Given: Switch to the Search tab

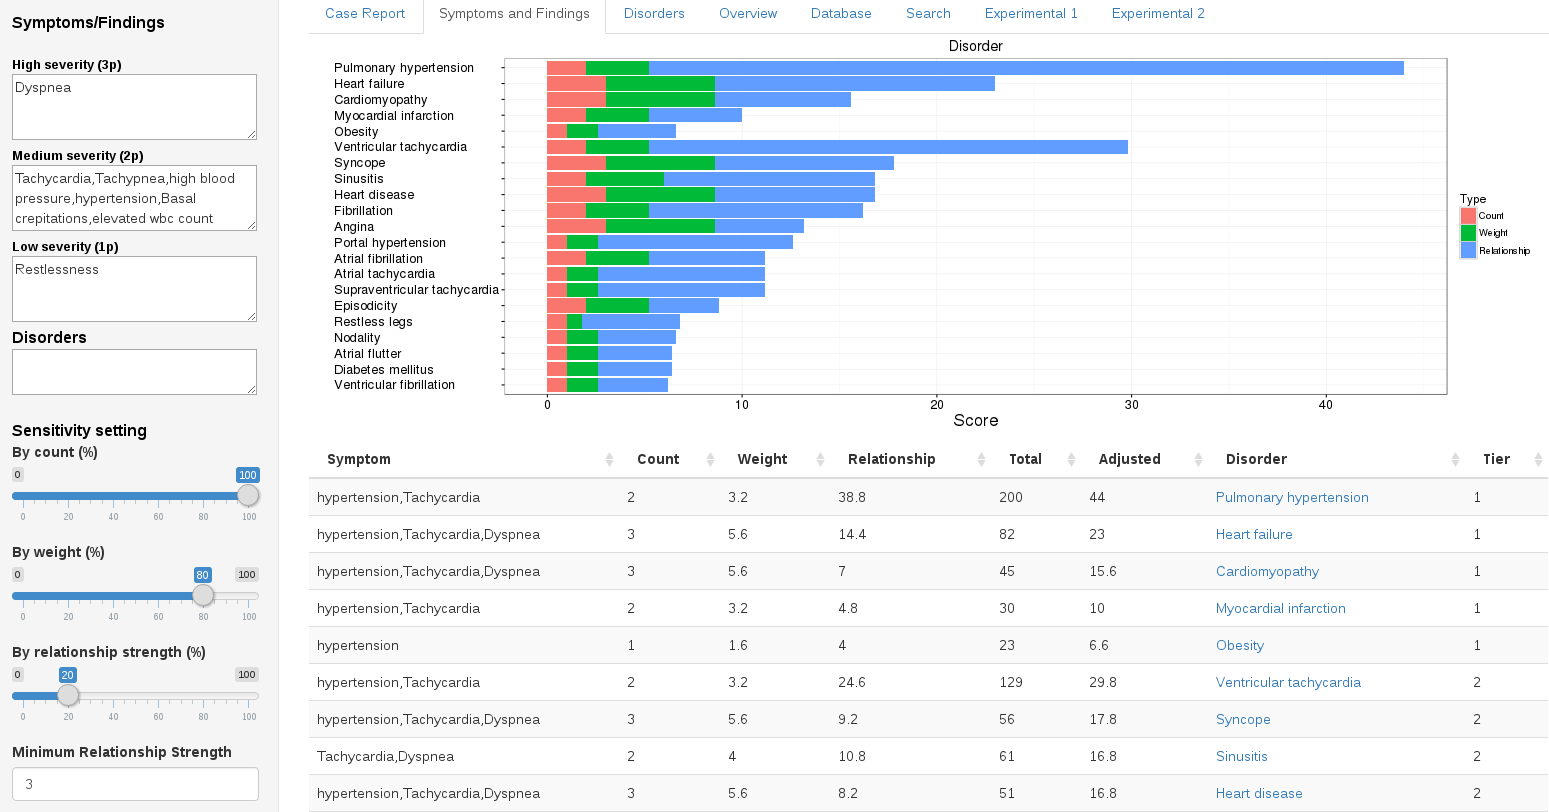Looking at the screenshot, I should 928,14.
